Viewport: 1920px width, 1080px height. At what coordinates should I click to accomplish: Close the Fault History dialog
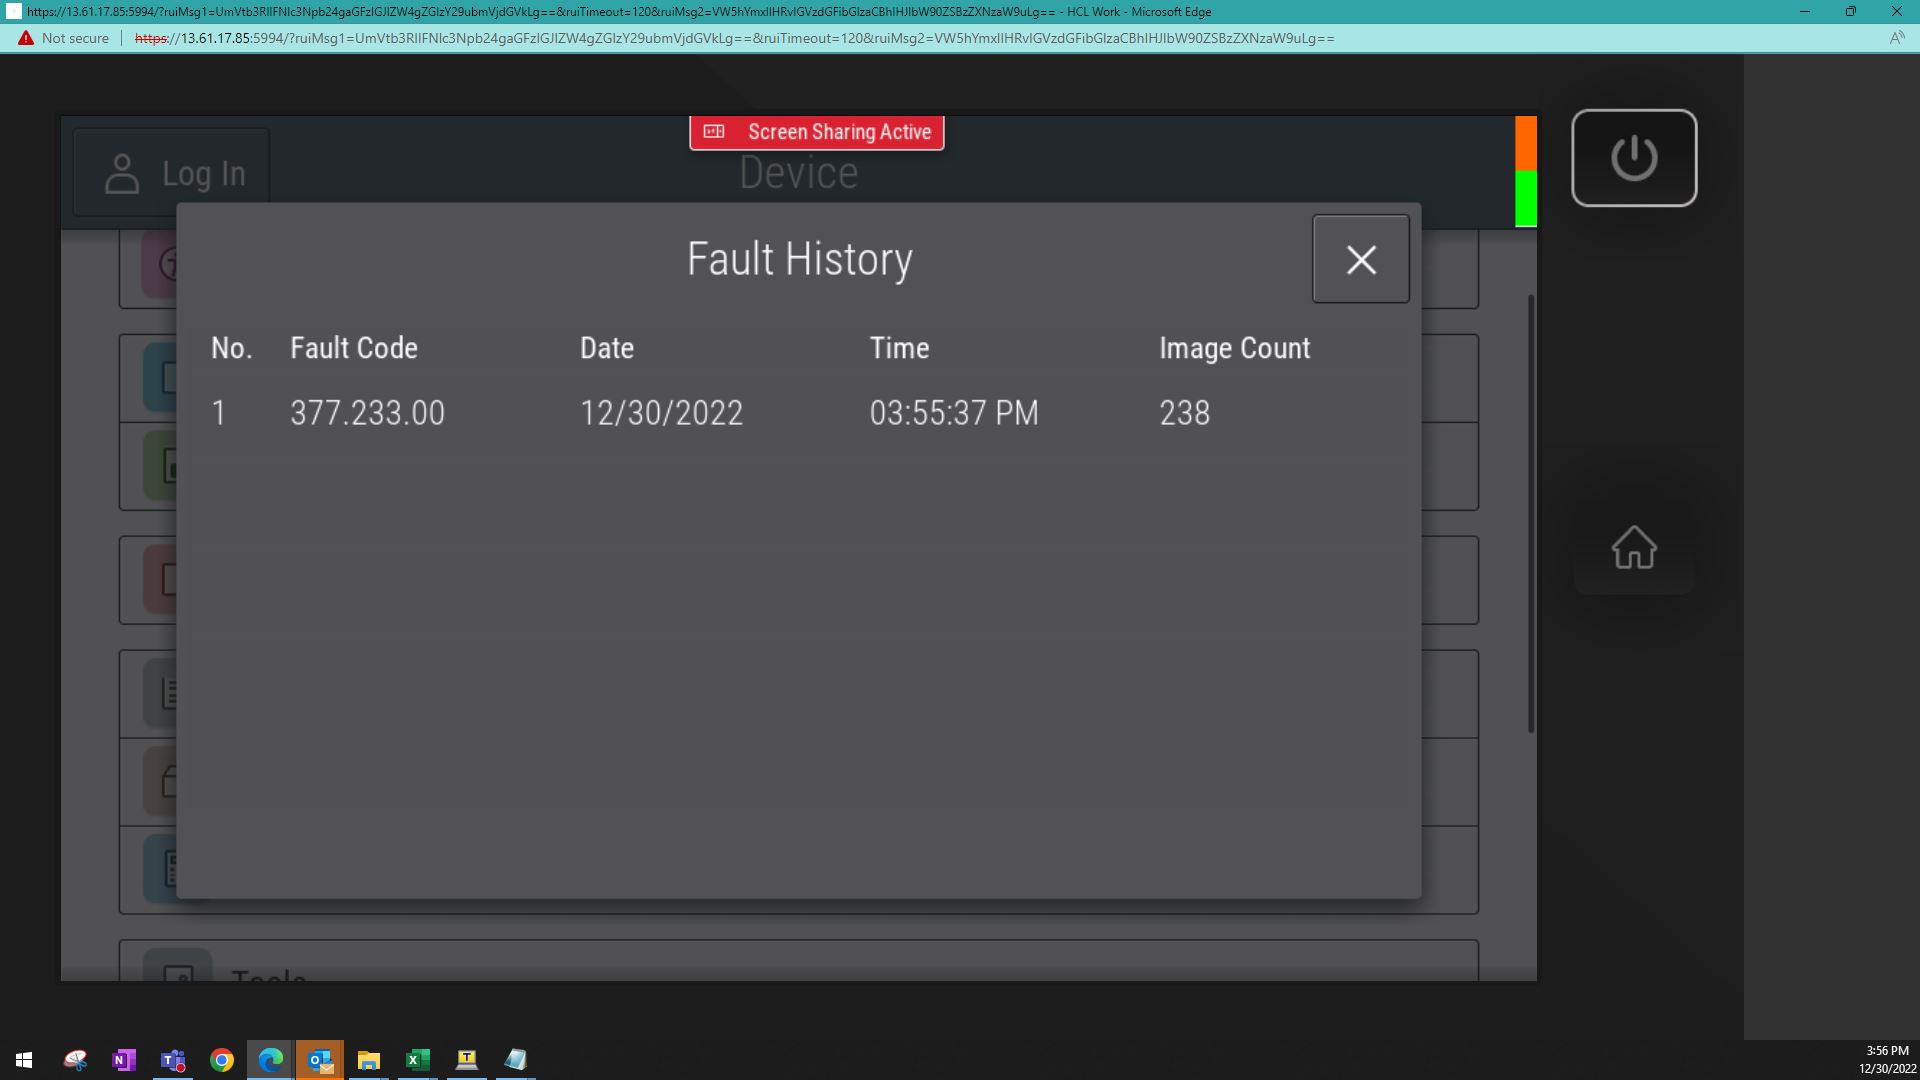pyautogui.click(x=1360, y=259)
